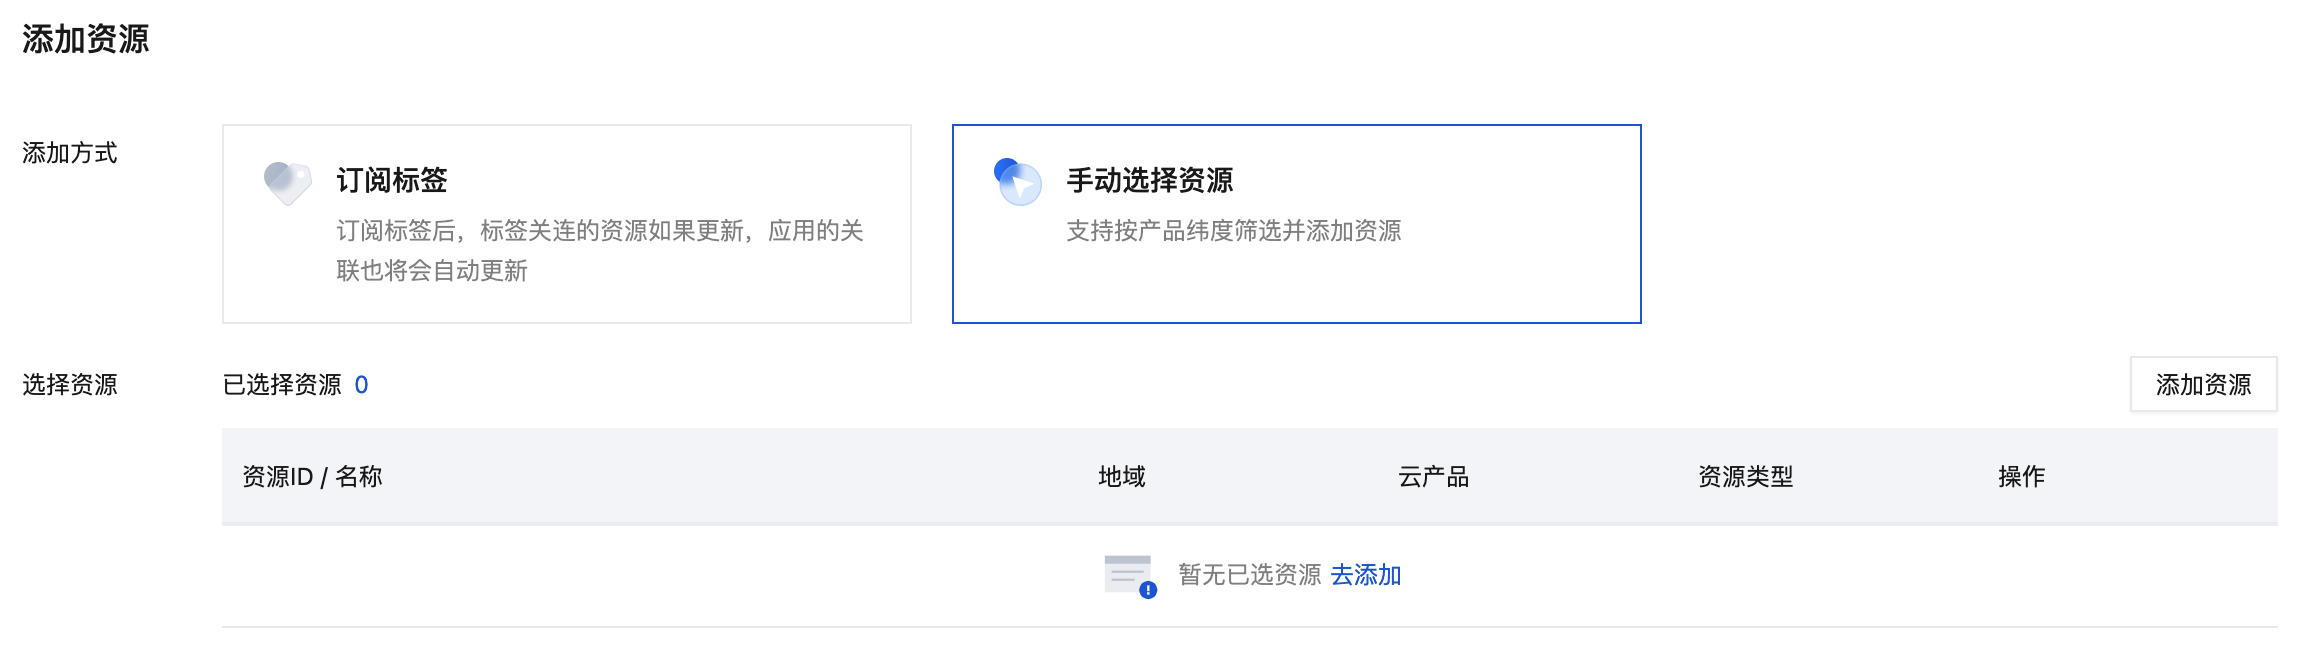Click the 选择资源 field label
This screenshot has width=2304, height=662.
tap(70, 385)
